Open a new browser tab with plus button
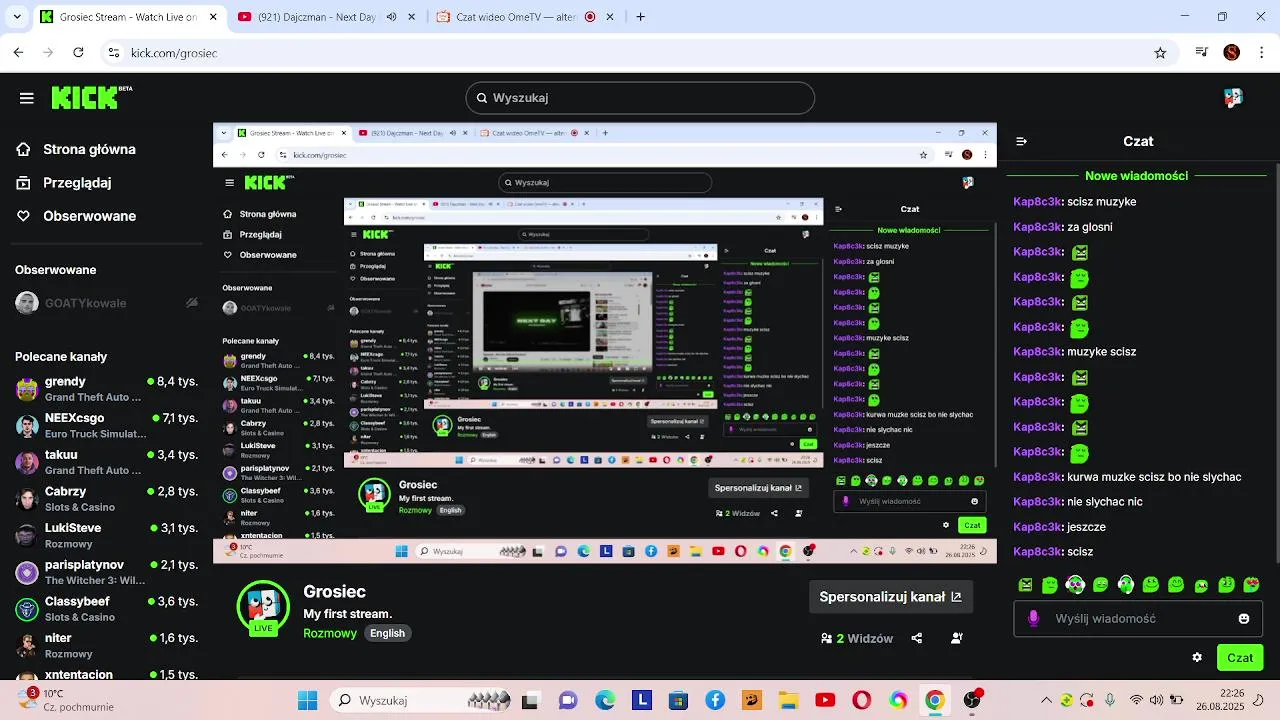The width and height of the screenshot is (1280, 720). [641, 17]
